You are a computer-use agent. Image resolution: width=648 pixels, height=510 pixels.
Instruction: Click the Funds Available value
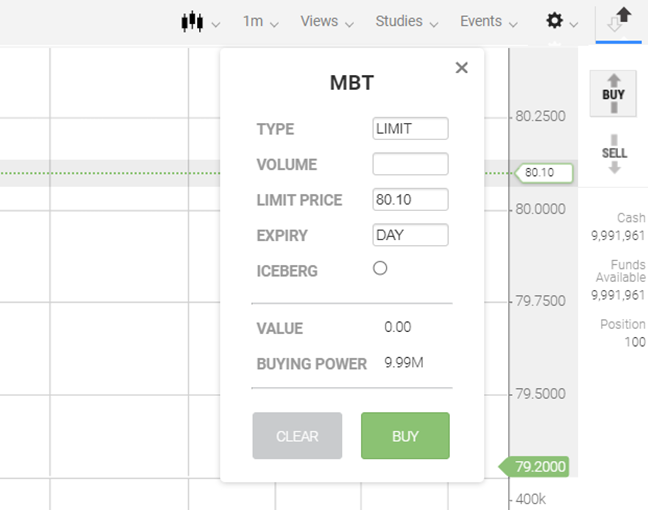point(618,295)
